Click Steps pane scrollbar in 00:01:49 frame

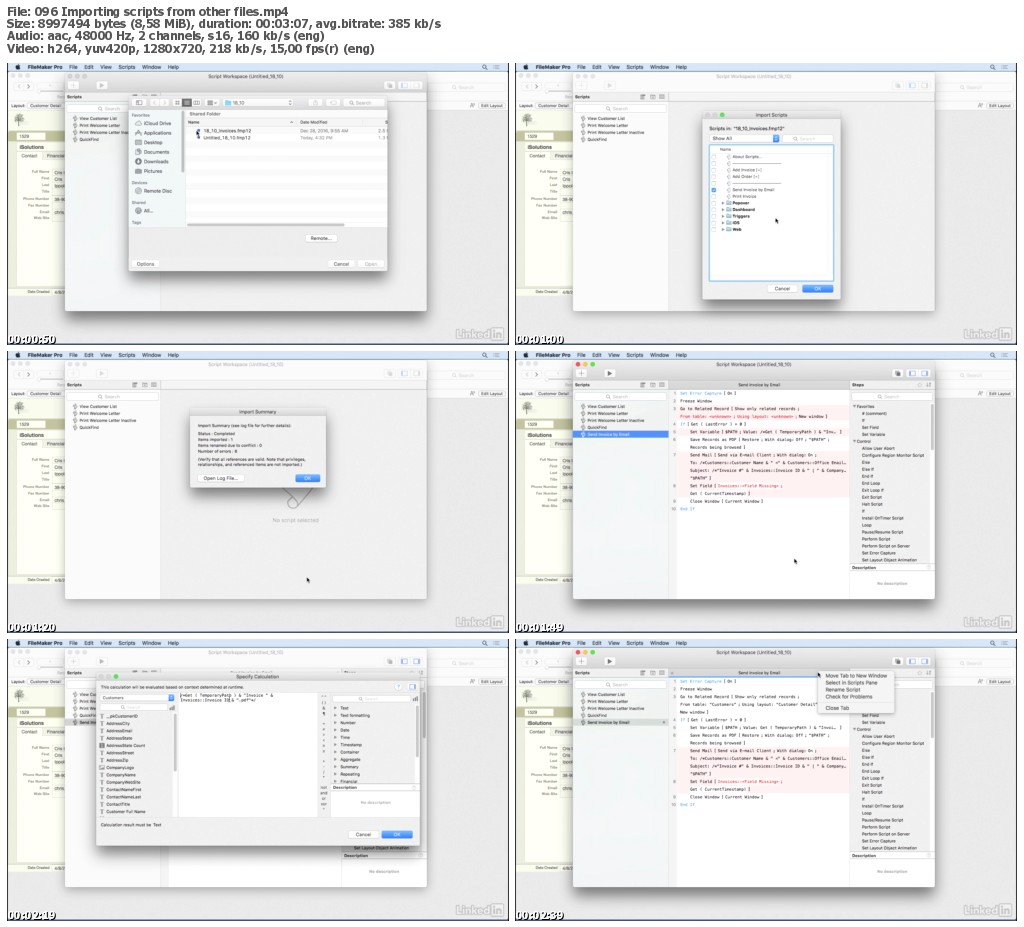pos(932,426)
